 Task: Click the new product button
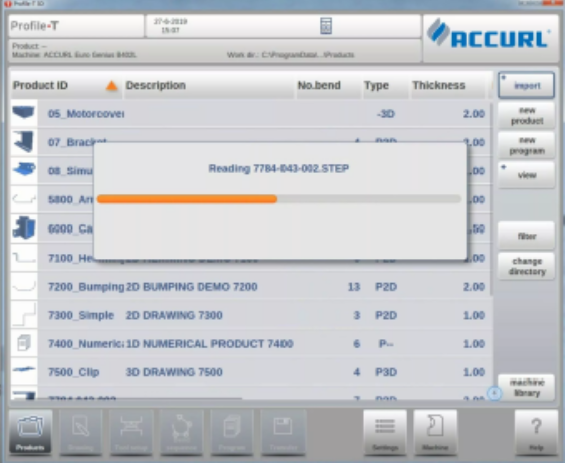pos(526,115)
